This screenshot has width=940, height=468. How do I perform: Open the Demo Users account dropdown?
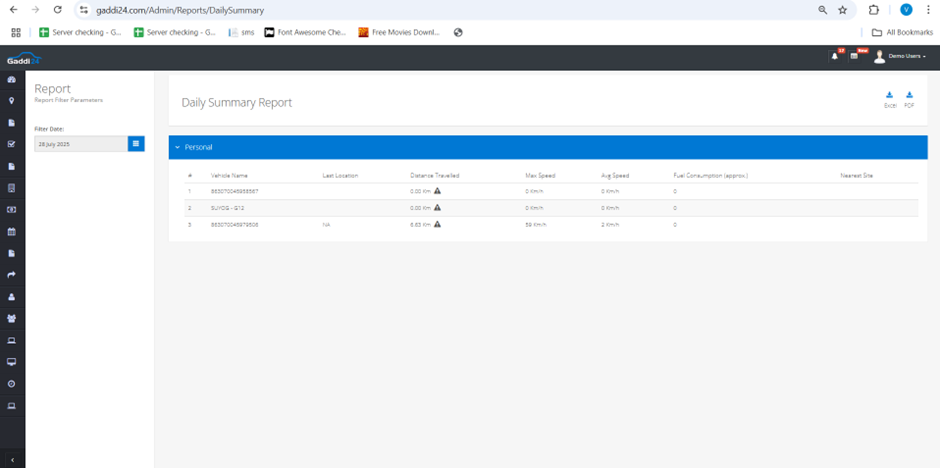pos(899,56)
